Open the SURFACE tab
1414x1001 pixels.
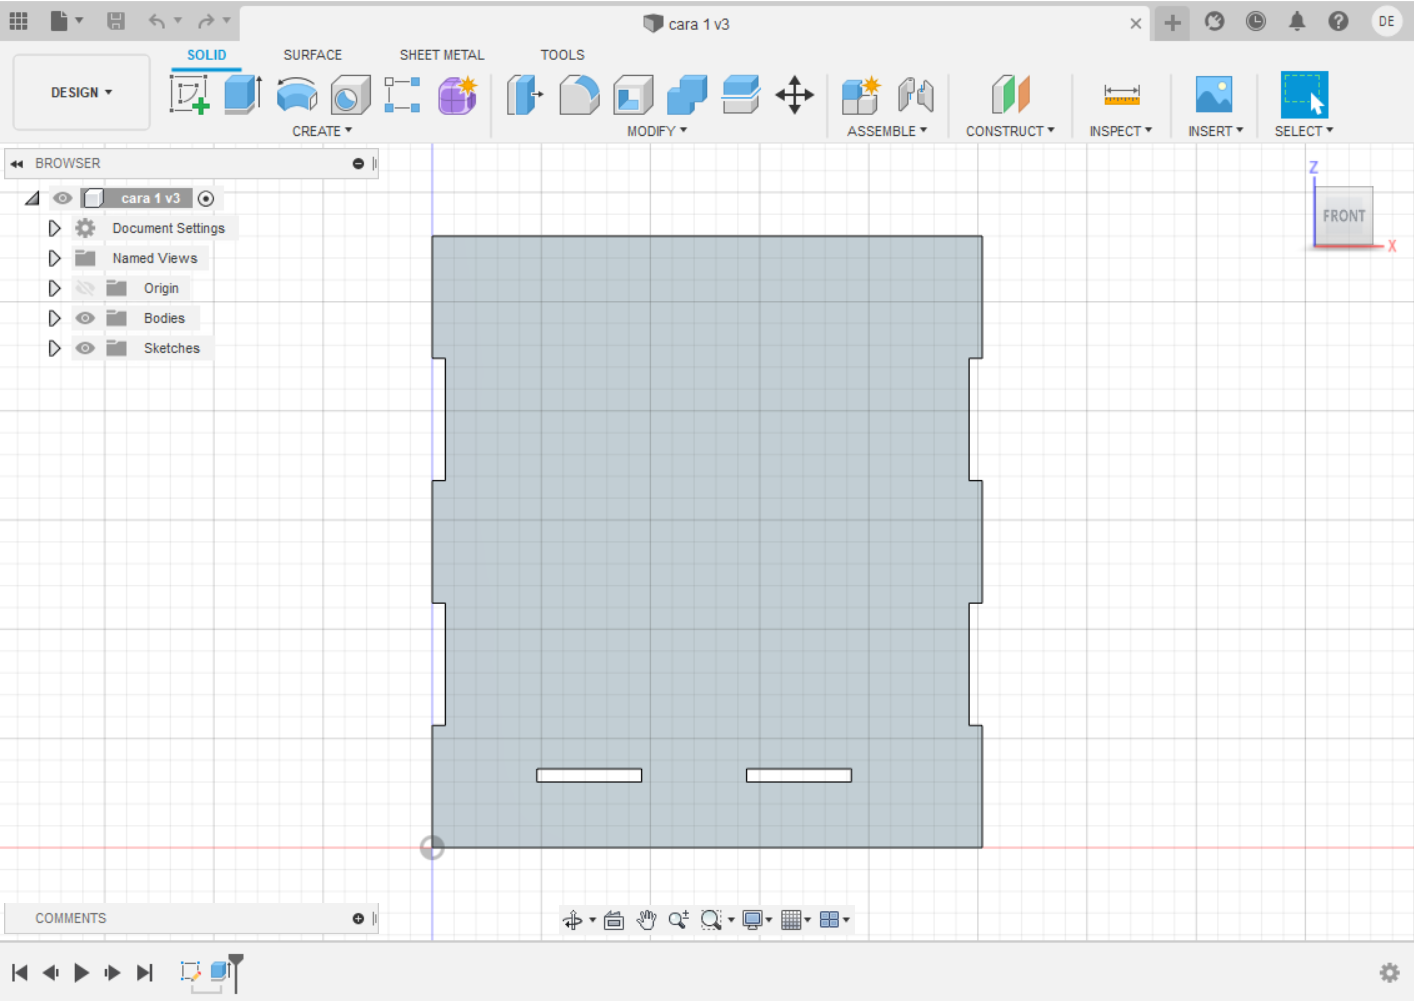312,55
